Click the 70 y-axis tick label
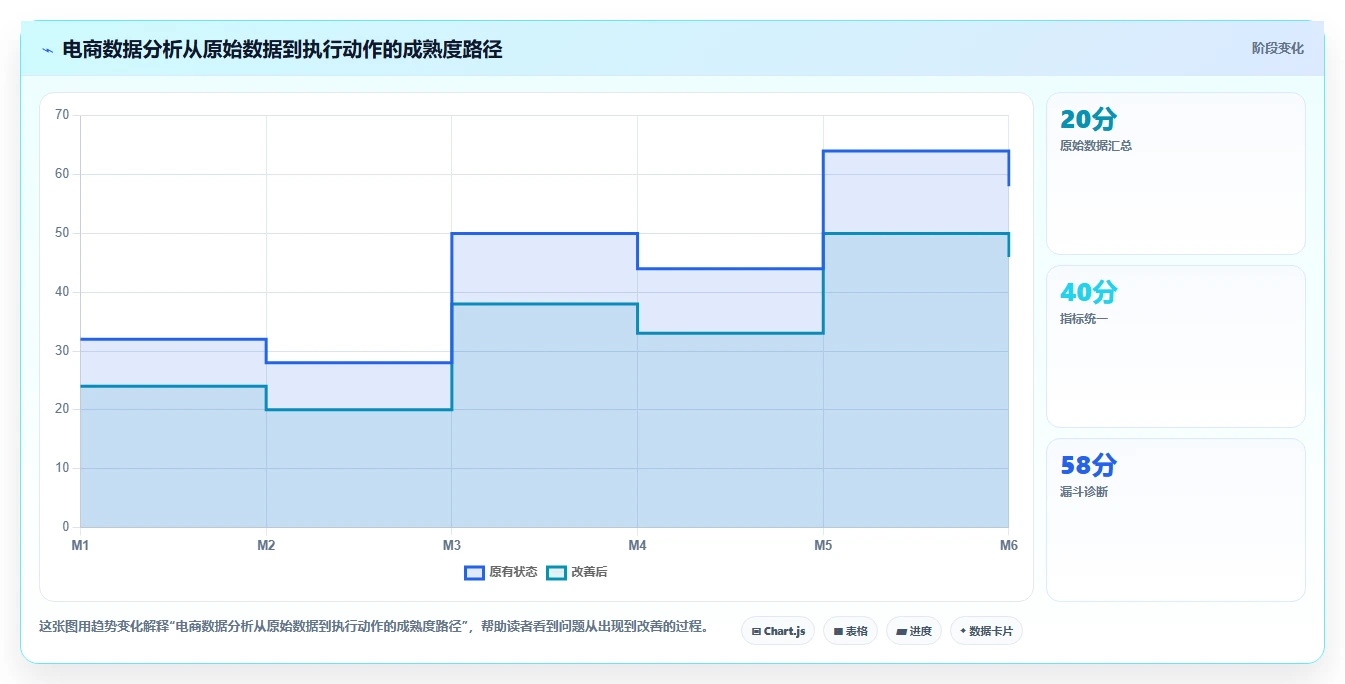Image resolution: width=1345 pixels, height=684 pixels. 62,115
